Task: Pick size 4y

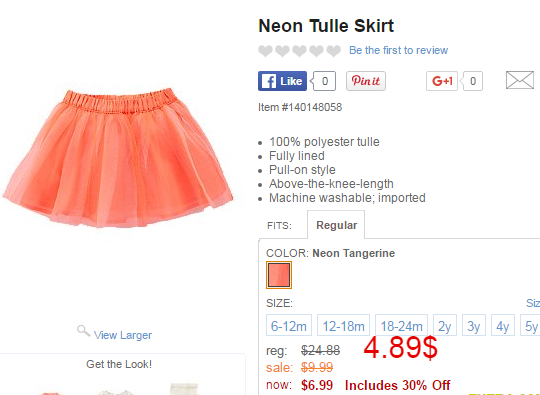Action: [x=502, y=325]
